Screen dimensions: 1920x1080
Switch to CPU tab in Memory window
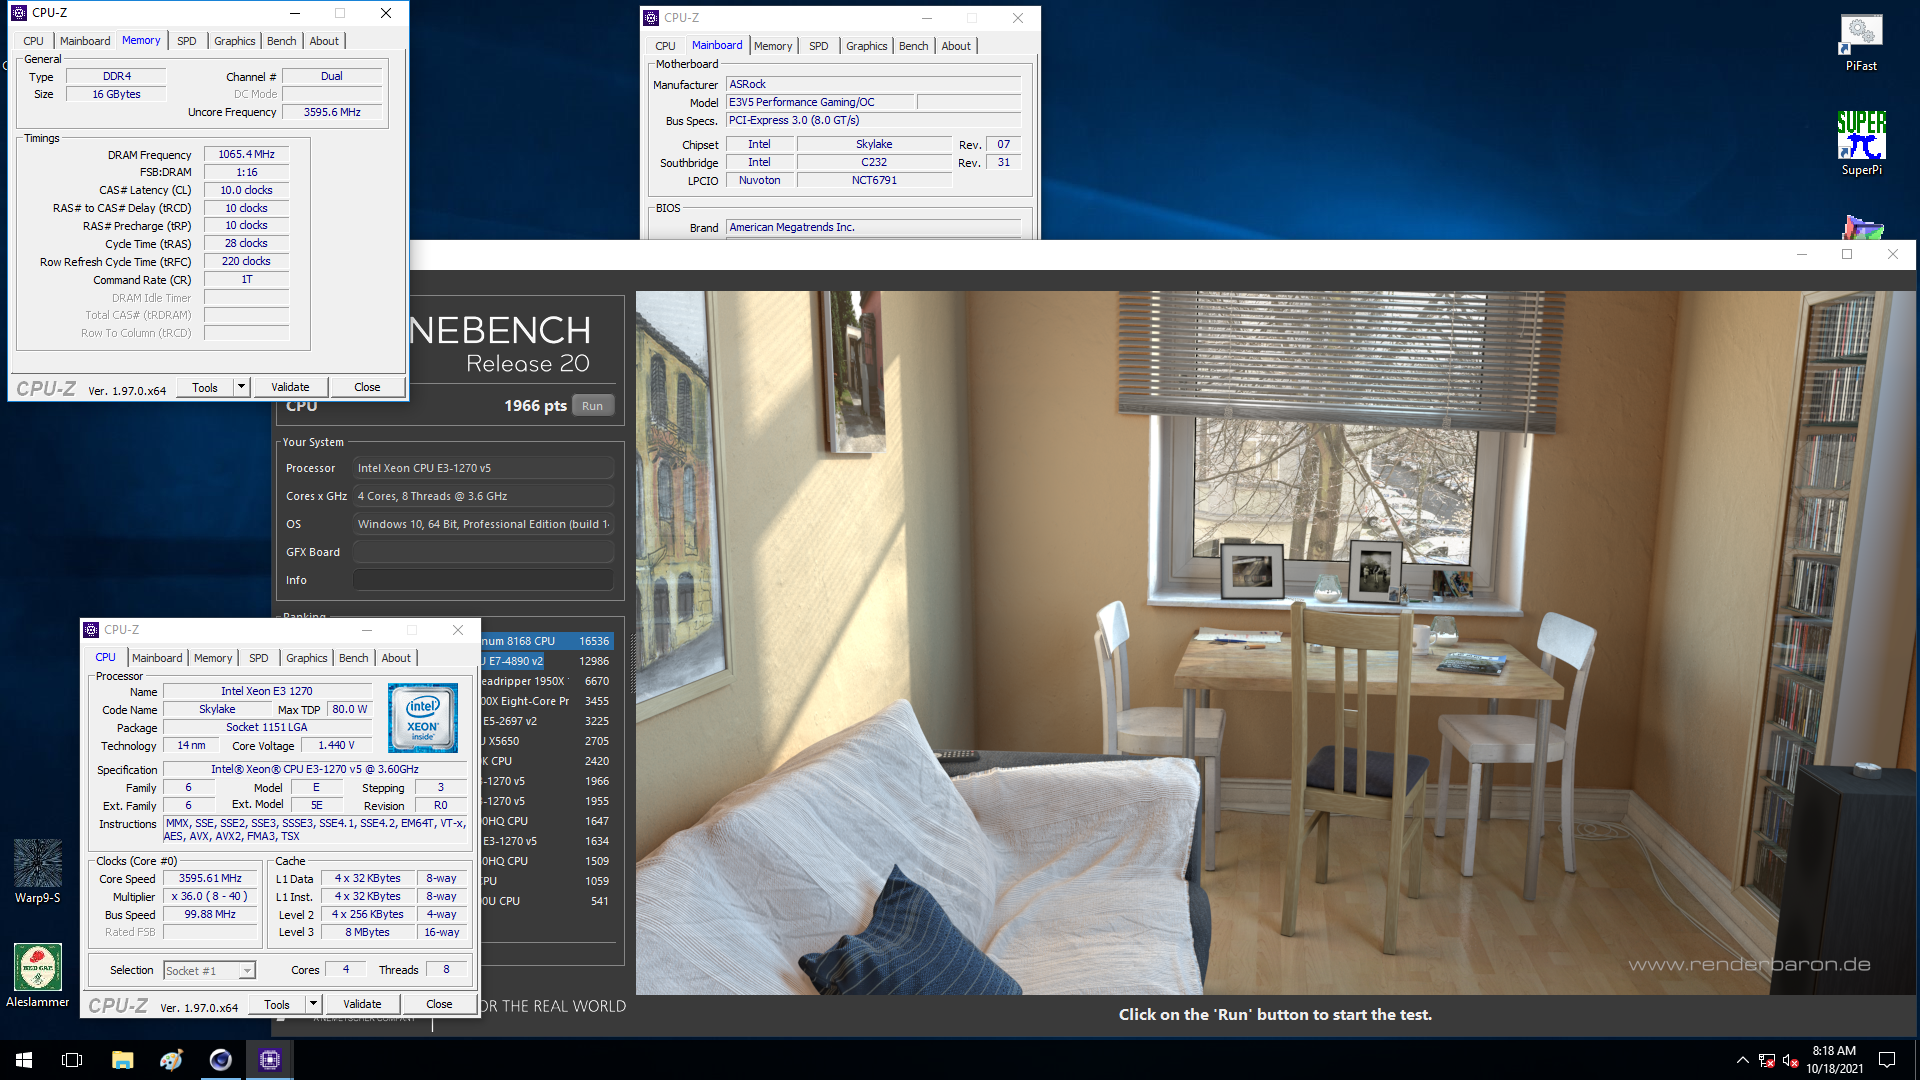click(33, 41)
